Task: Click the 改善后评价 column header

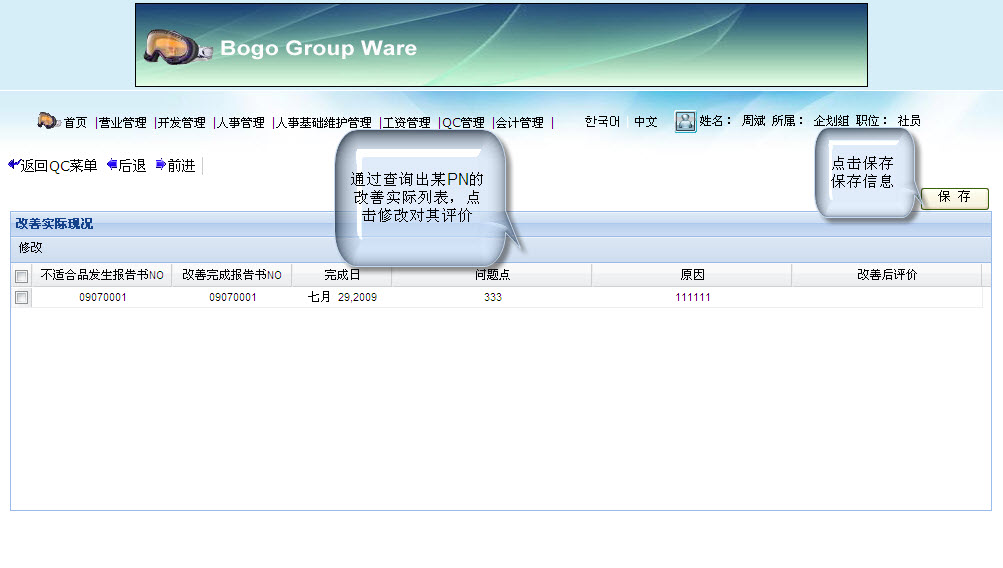Action: tap(886, 275)
